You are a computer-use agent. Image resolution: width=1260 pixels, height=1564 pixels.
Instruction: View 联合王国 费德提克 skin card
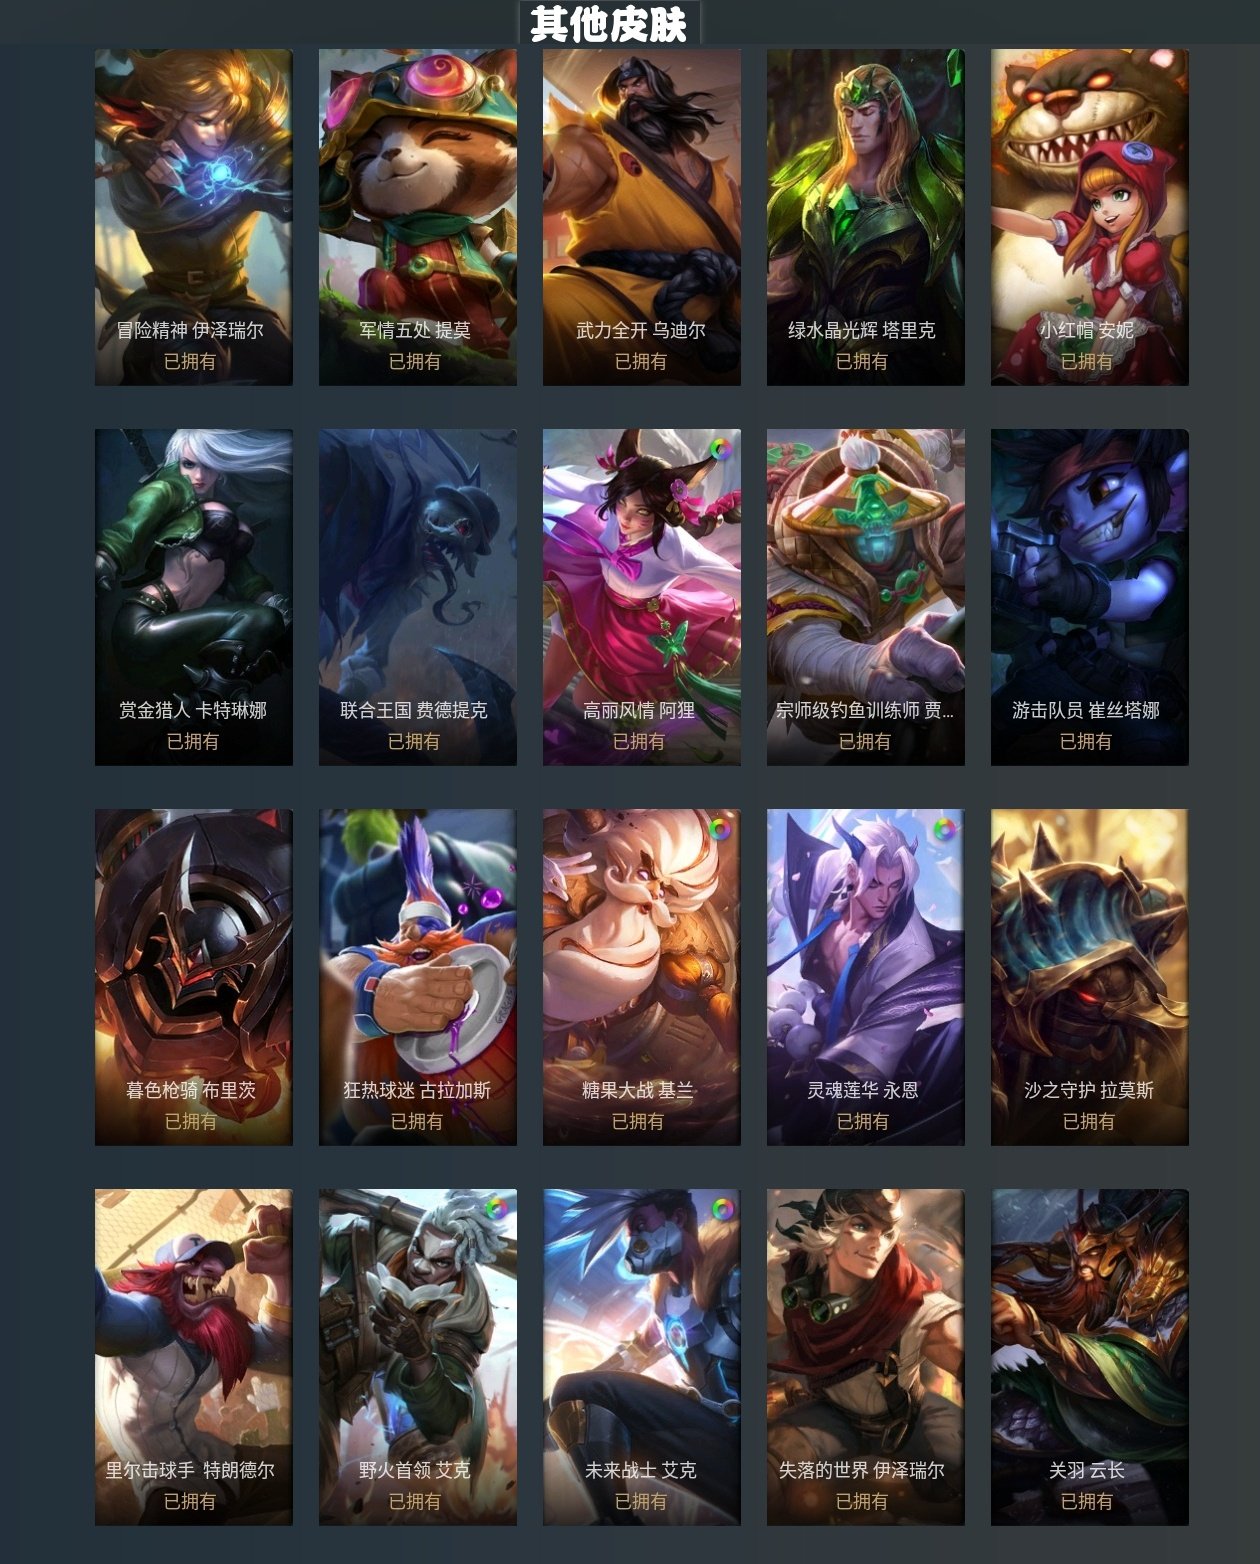tap(418, 597)
